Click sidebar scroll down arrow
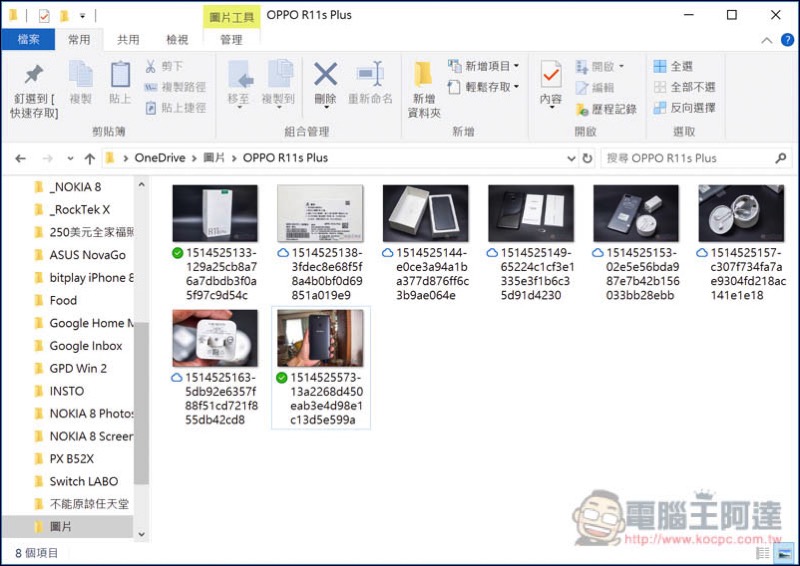This screenshot has height=566, width=800. coord(141,534)
